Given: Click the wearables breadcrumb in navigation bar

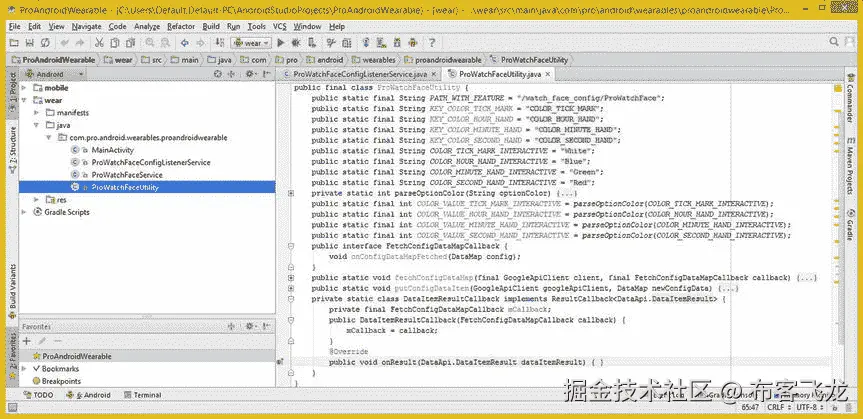Looking at the screenshot, I should (374, 59).
